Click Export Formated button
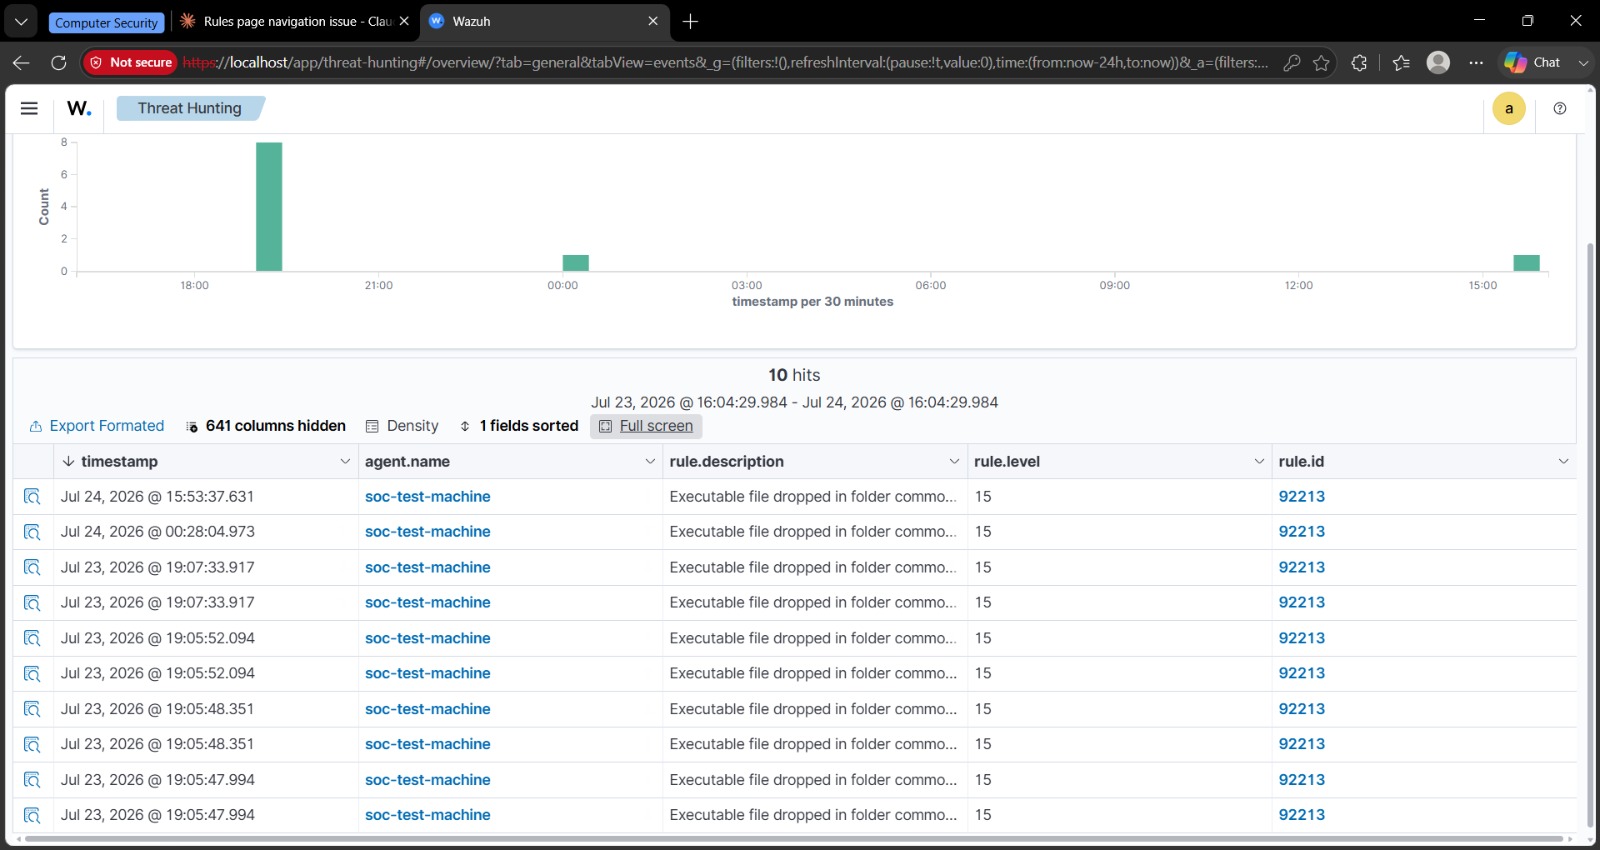The height and width of the screenshot is (850, 1600). (96, 426)
